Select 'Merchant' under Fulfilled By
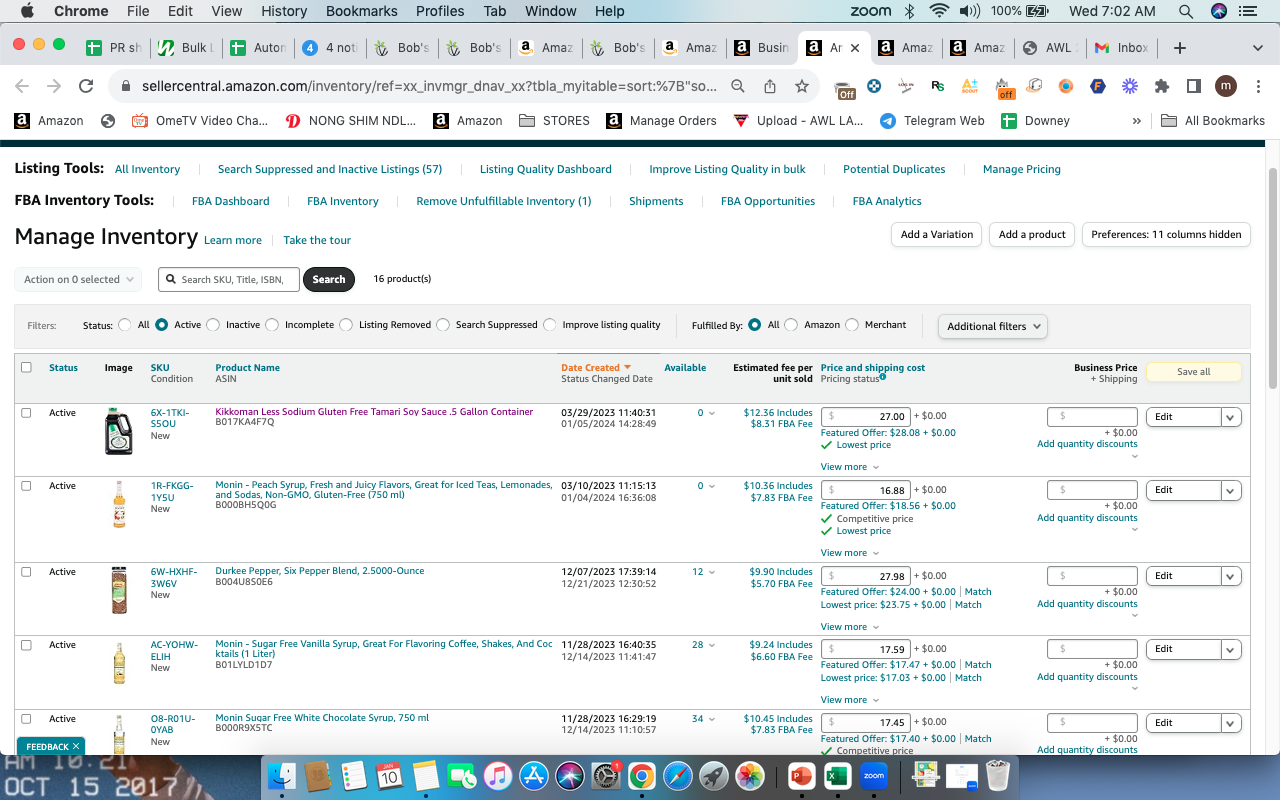The width and height of the screenshot is (1280, 800). (x=852, y=325)
